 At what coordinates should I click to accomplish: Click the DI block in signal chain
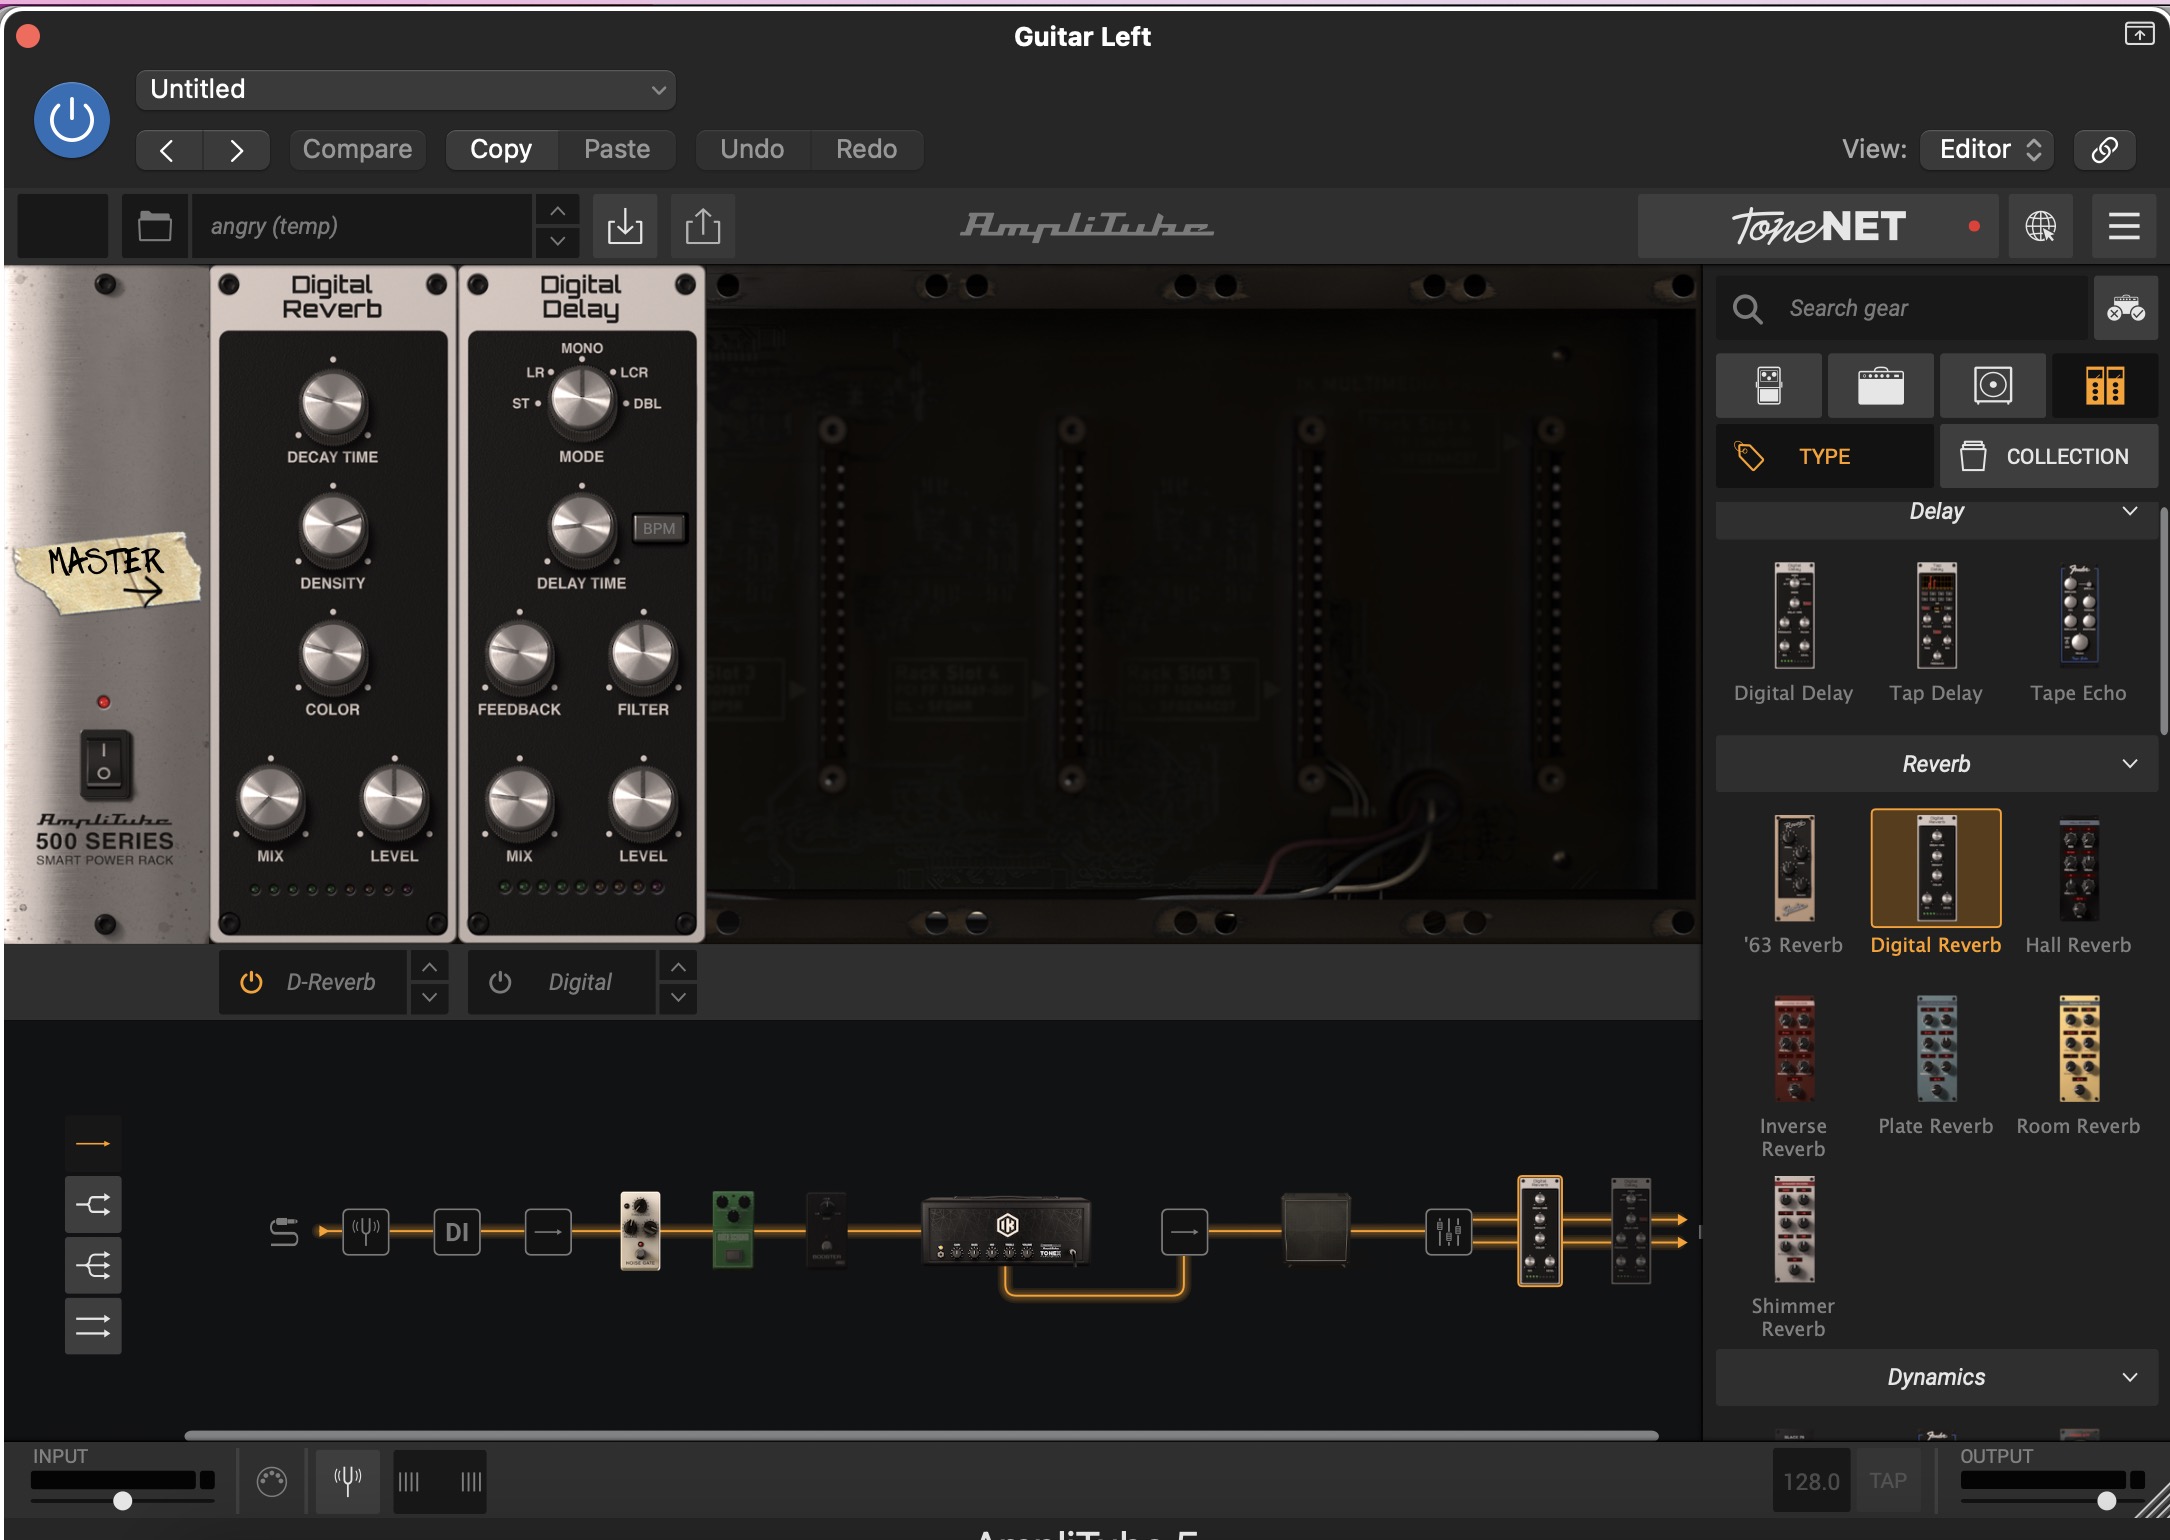point(457,1231)
